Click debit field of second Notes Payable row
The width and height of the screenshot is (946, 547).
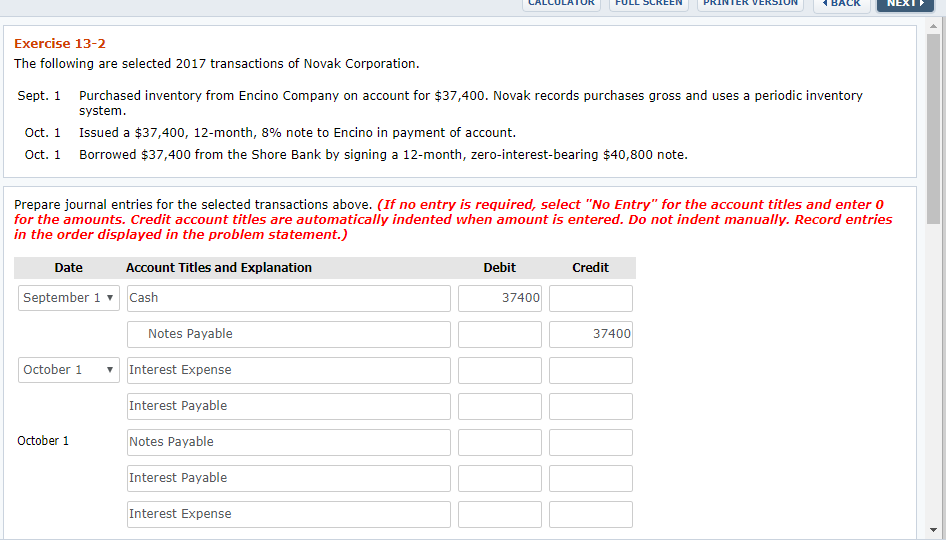point(500,442)
